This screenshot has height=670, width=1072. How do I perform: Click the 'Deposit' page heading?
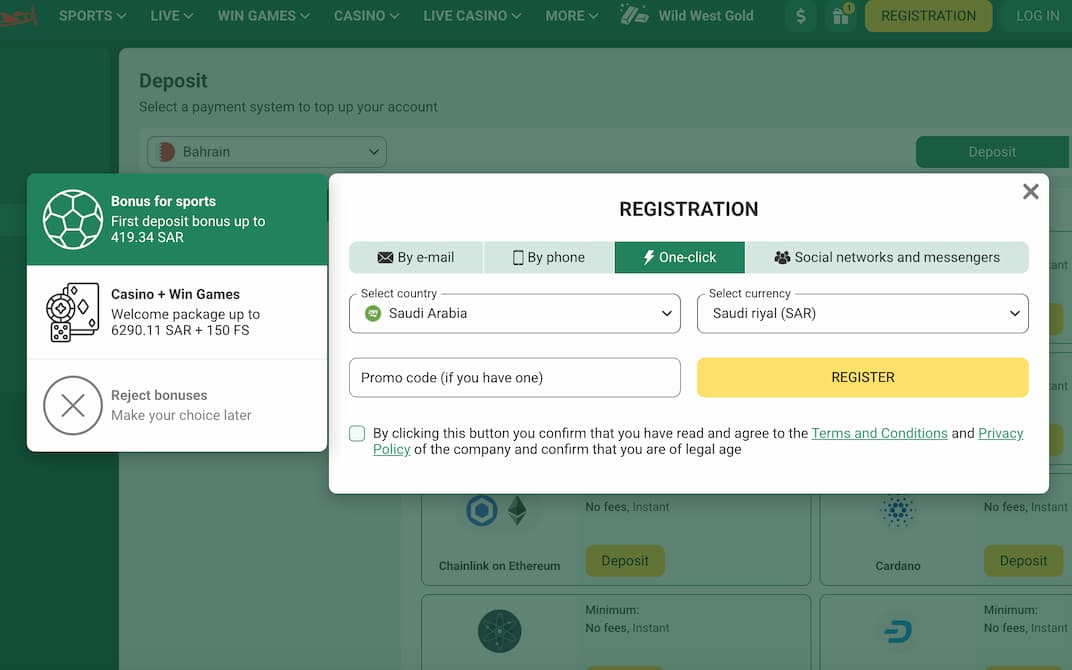173,81
